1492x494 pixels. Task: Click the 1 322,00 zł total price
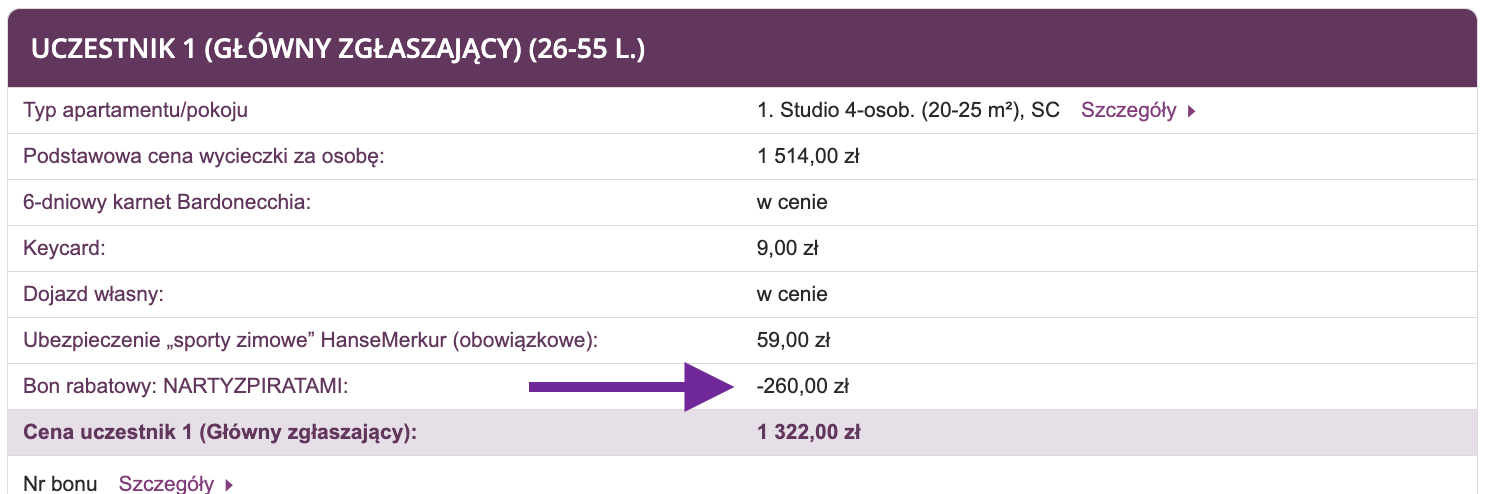pyautogui.click(x=810, y=433)
